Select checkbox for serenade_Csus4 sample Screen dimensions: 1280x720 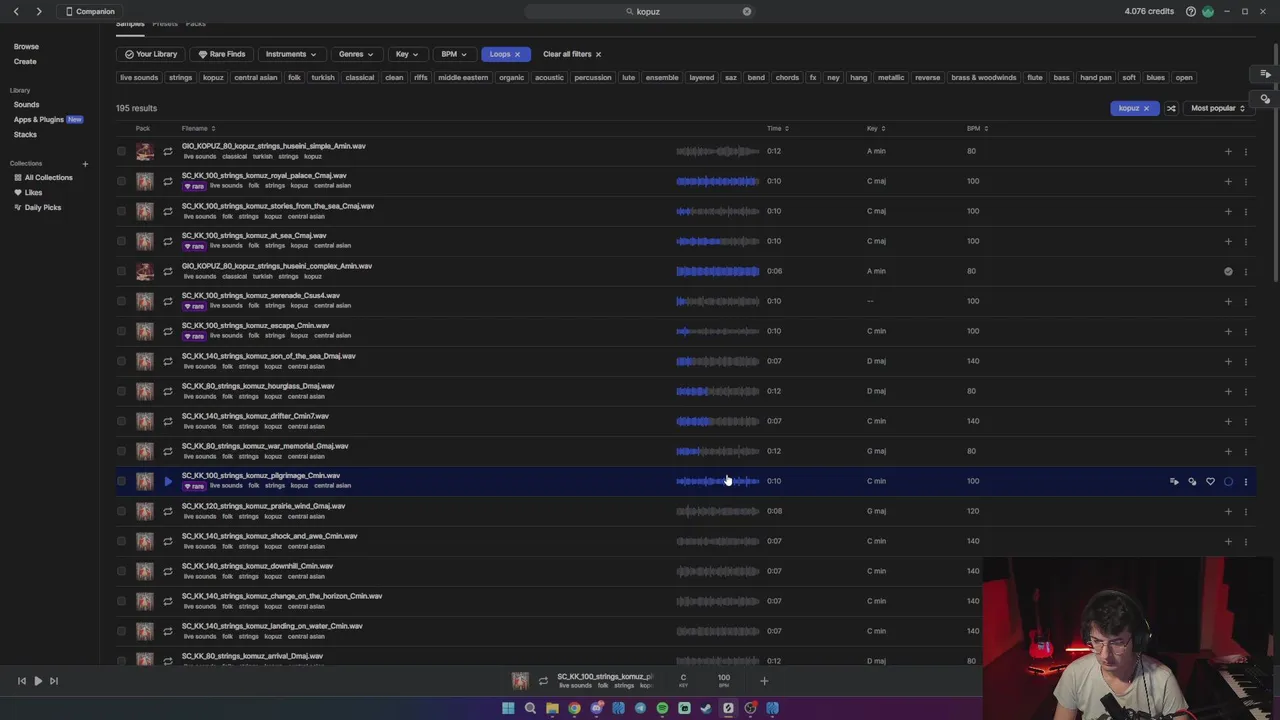click(x=121, y=301)
